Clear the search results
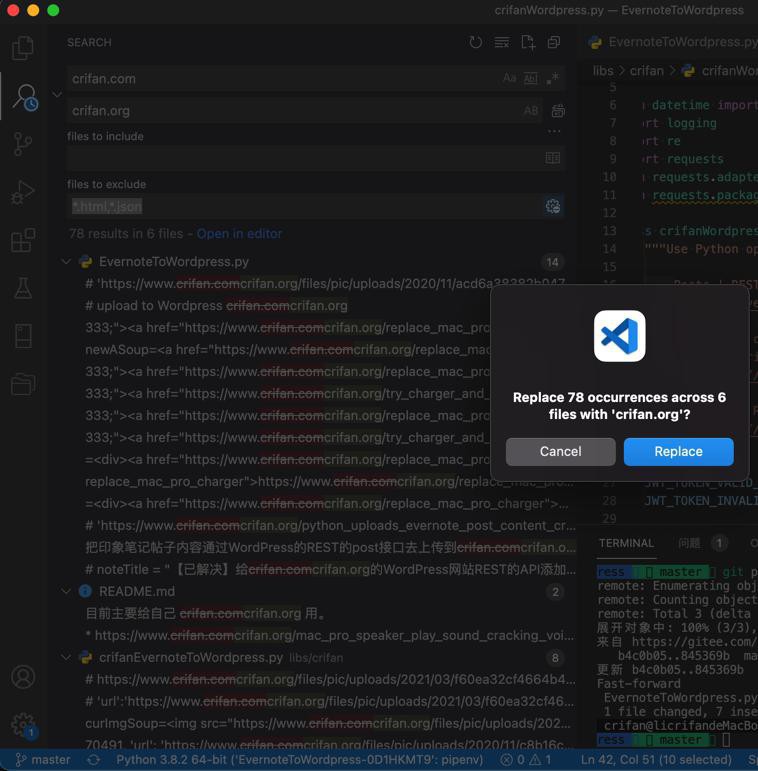 pyautogui.click(x=501, y=42)
